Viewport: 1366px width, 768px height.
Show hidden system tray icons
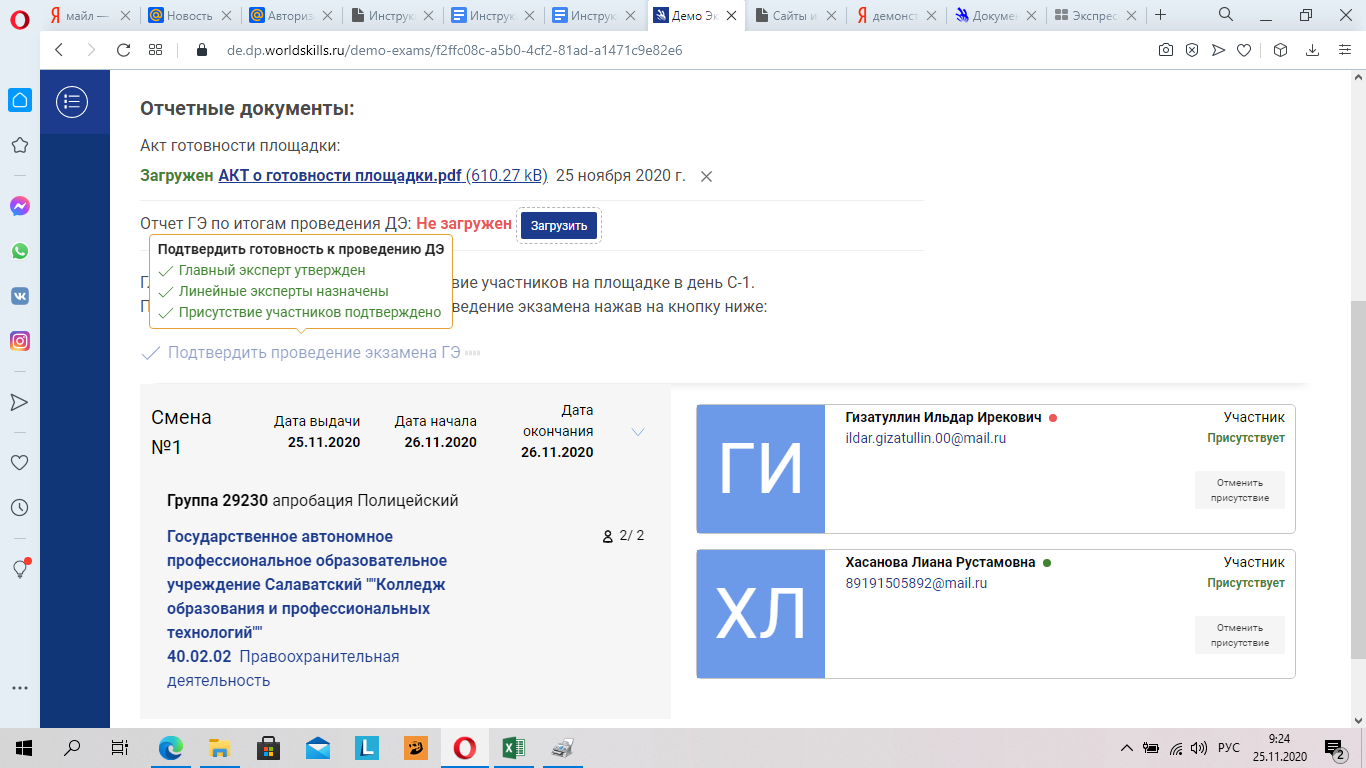(1127, 748)
